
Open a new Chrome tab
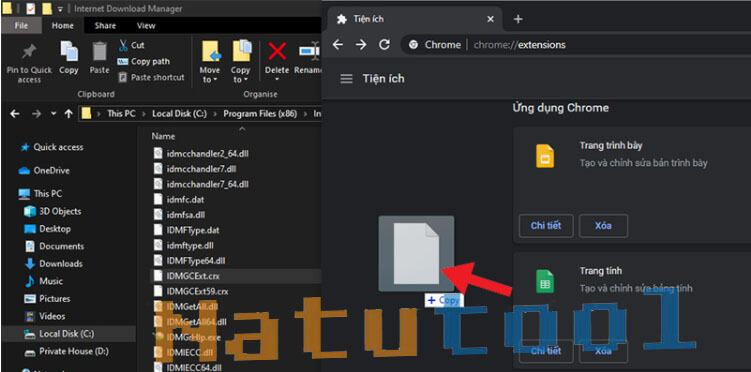(518, 19)
